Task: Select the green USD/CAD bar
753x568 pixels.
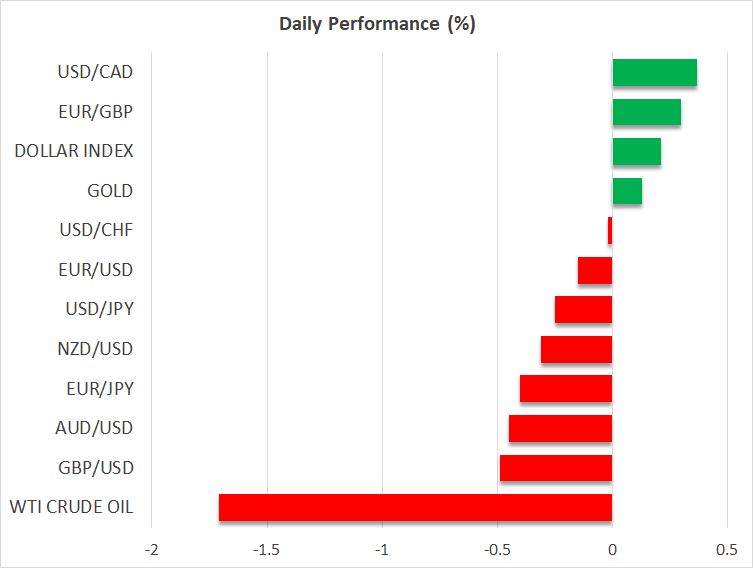Action: [x=654, y=72]
